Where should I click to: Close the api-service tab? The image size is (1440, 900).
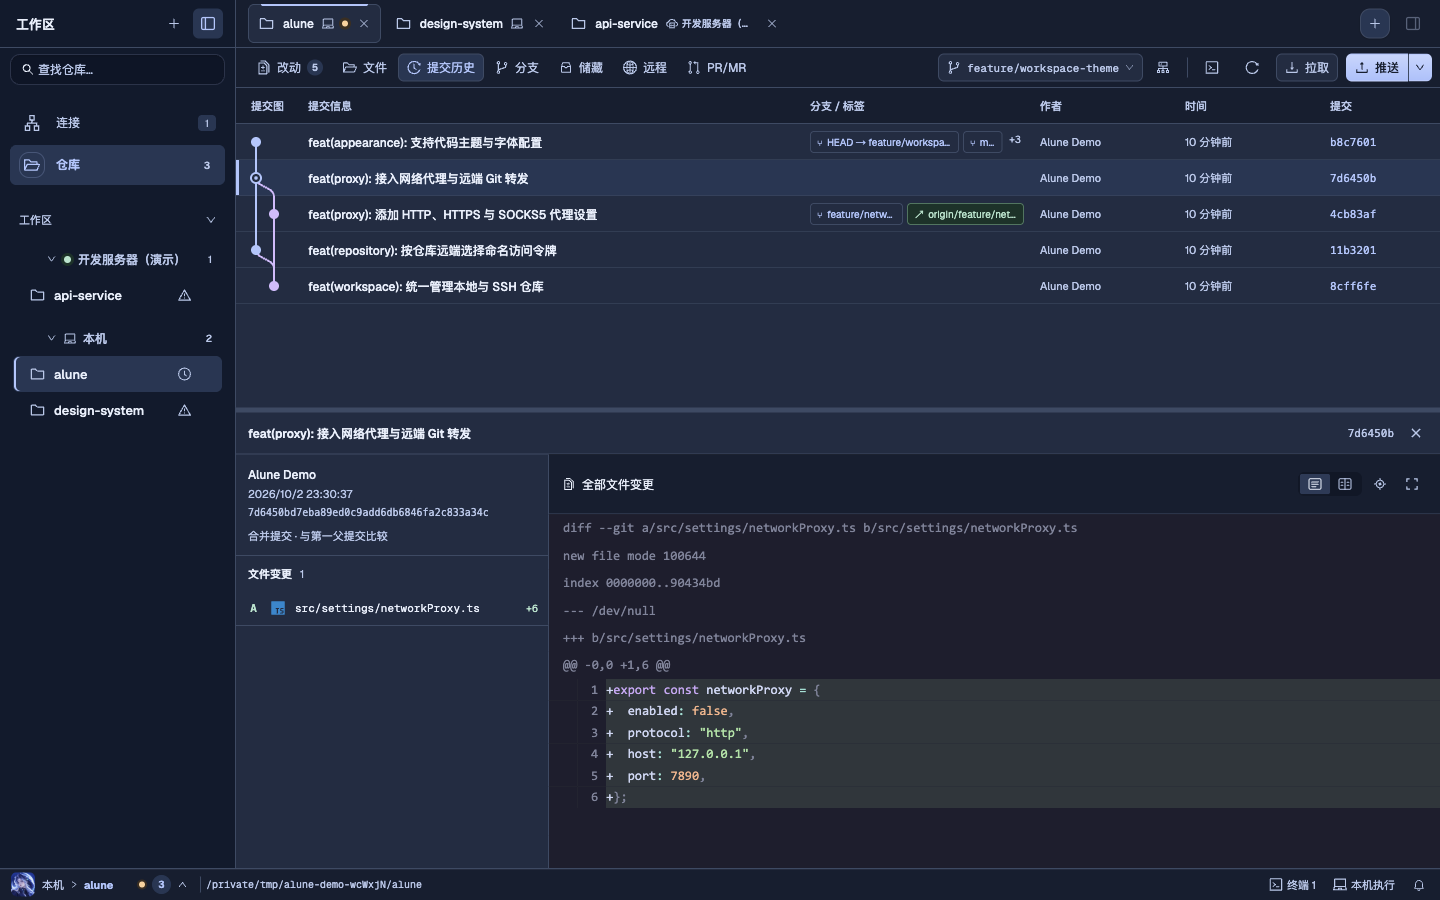click(x=772, y=24)
